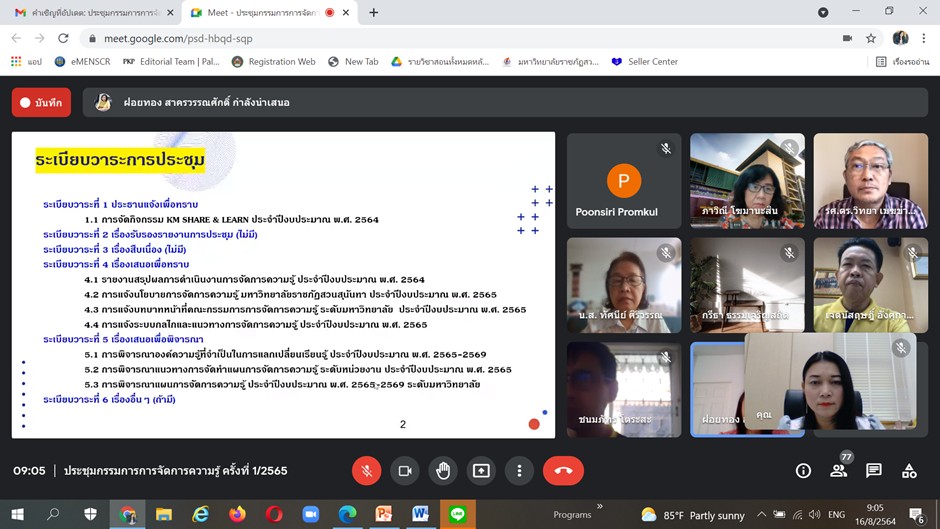Leave the call with red hangup button
Viewport: 940px width, 529px height.
pyautogui.click(x=563, y=471)
